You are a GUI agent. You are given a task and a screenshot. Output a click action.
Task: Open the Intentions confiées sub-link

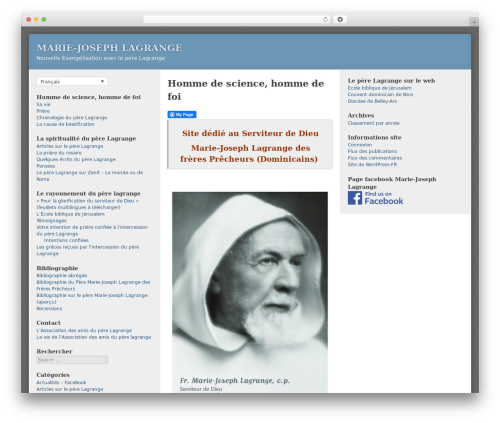66,240
